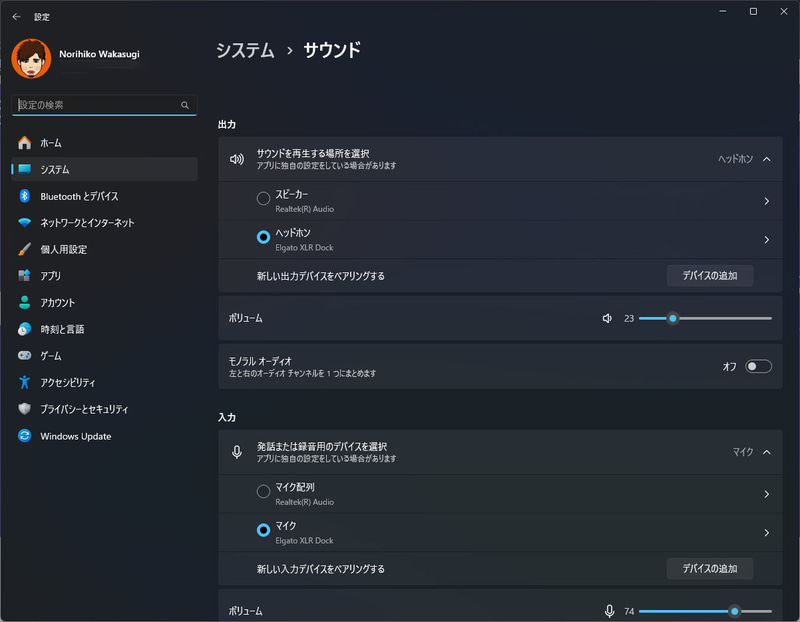The height and width of the screenshot is (622, 800).
Task: Click デバイスの追加 for output devices
Action: point(709,275)
